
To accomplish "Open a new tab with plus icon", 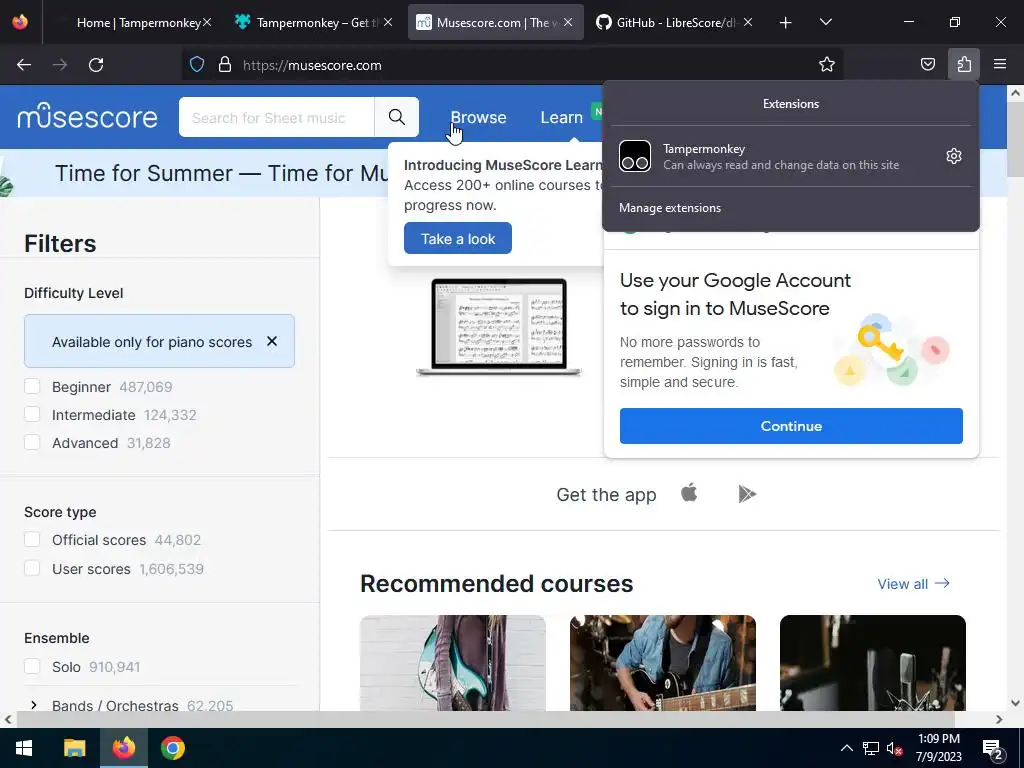I will [x=786, y=23].
